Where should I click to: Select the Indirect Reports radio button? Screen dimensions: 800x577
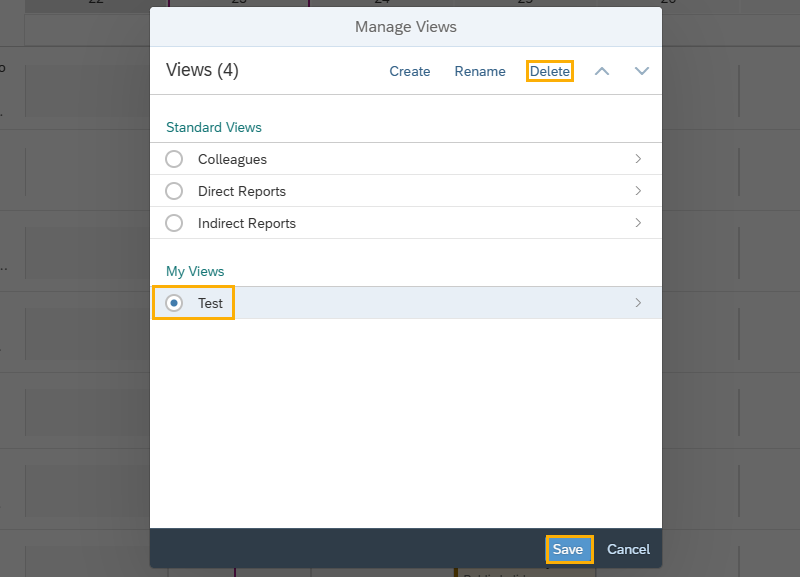point(174,223)
